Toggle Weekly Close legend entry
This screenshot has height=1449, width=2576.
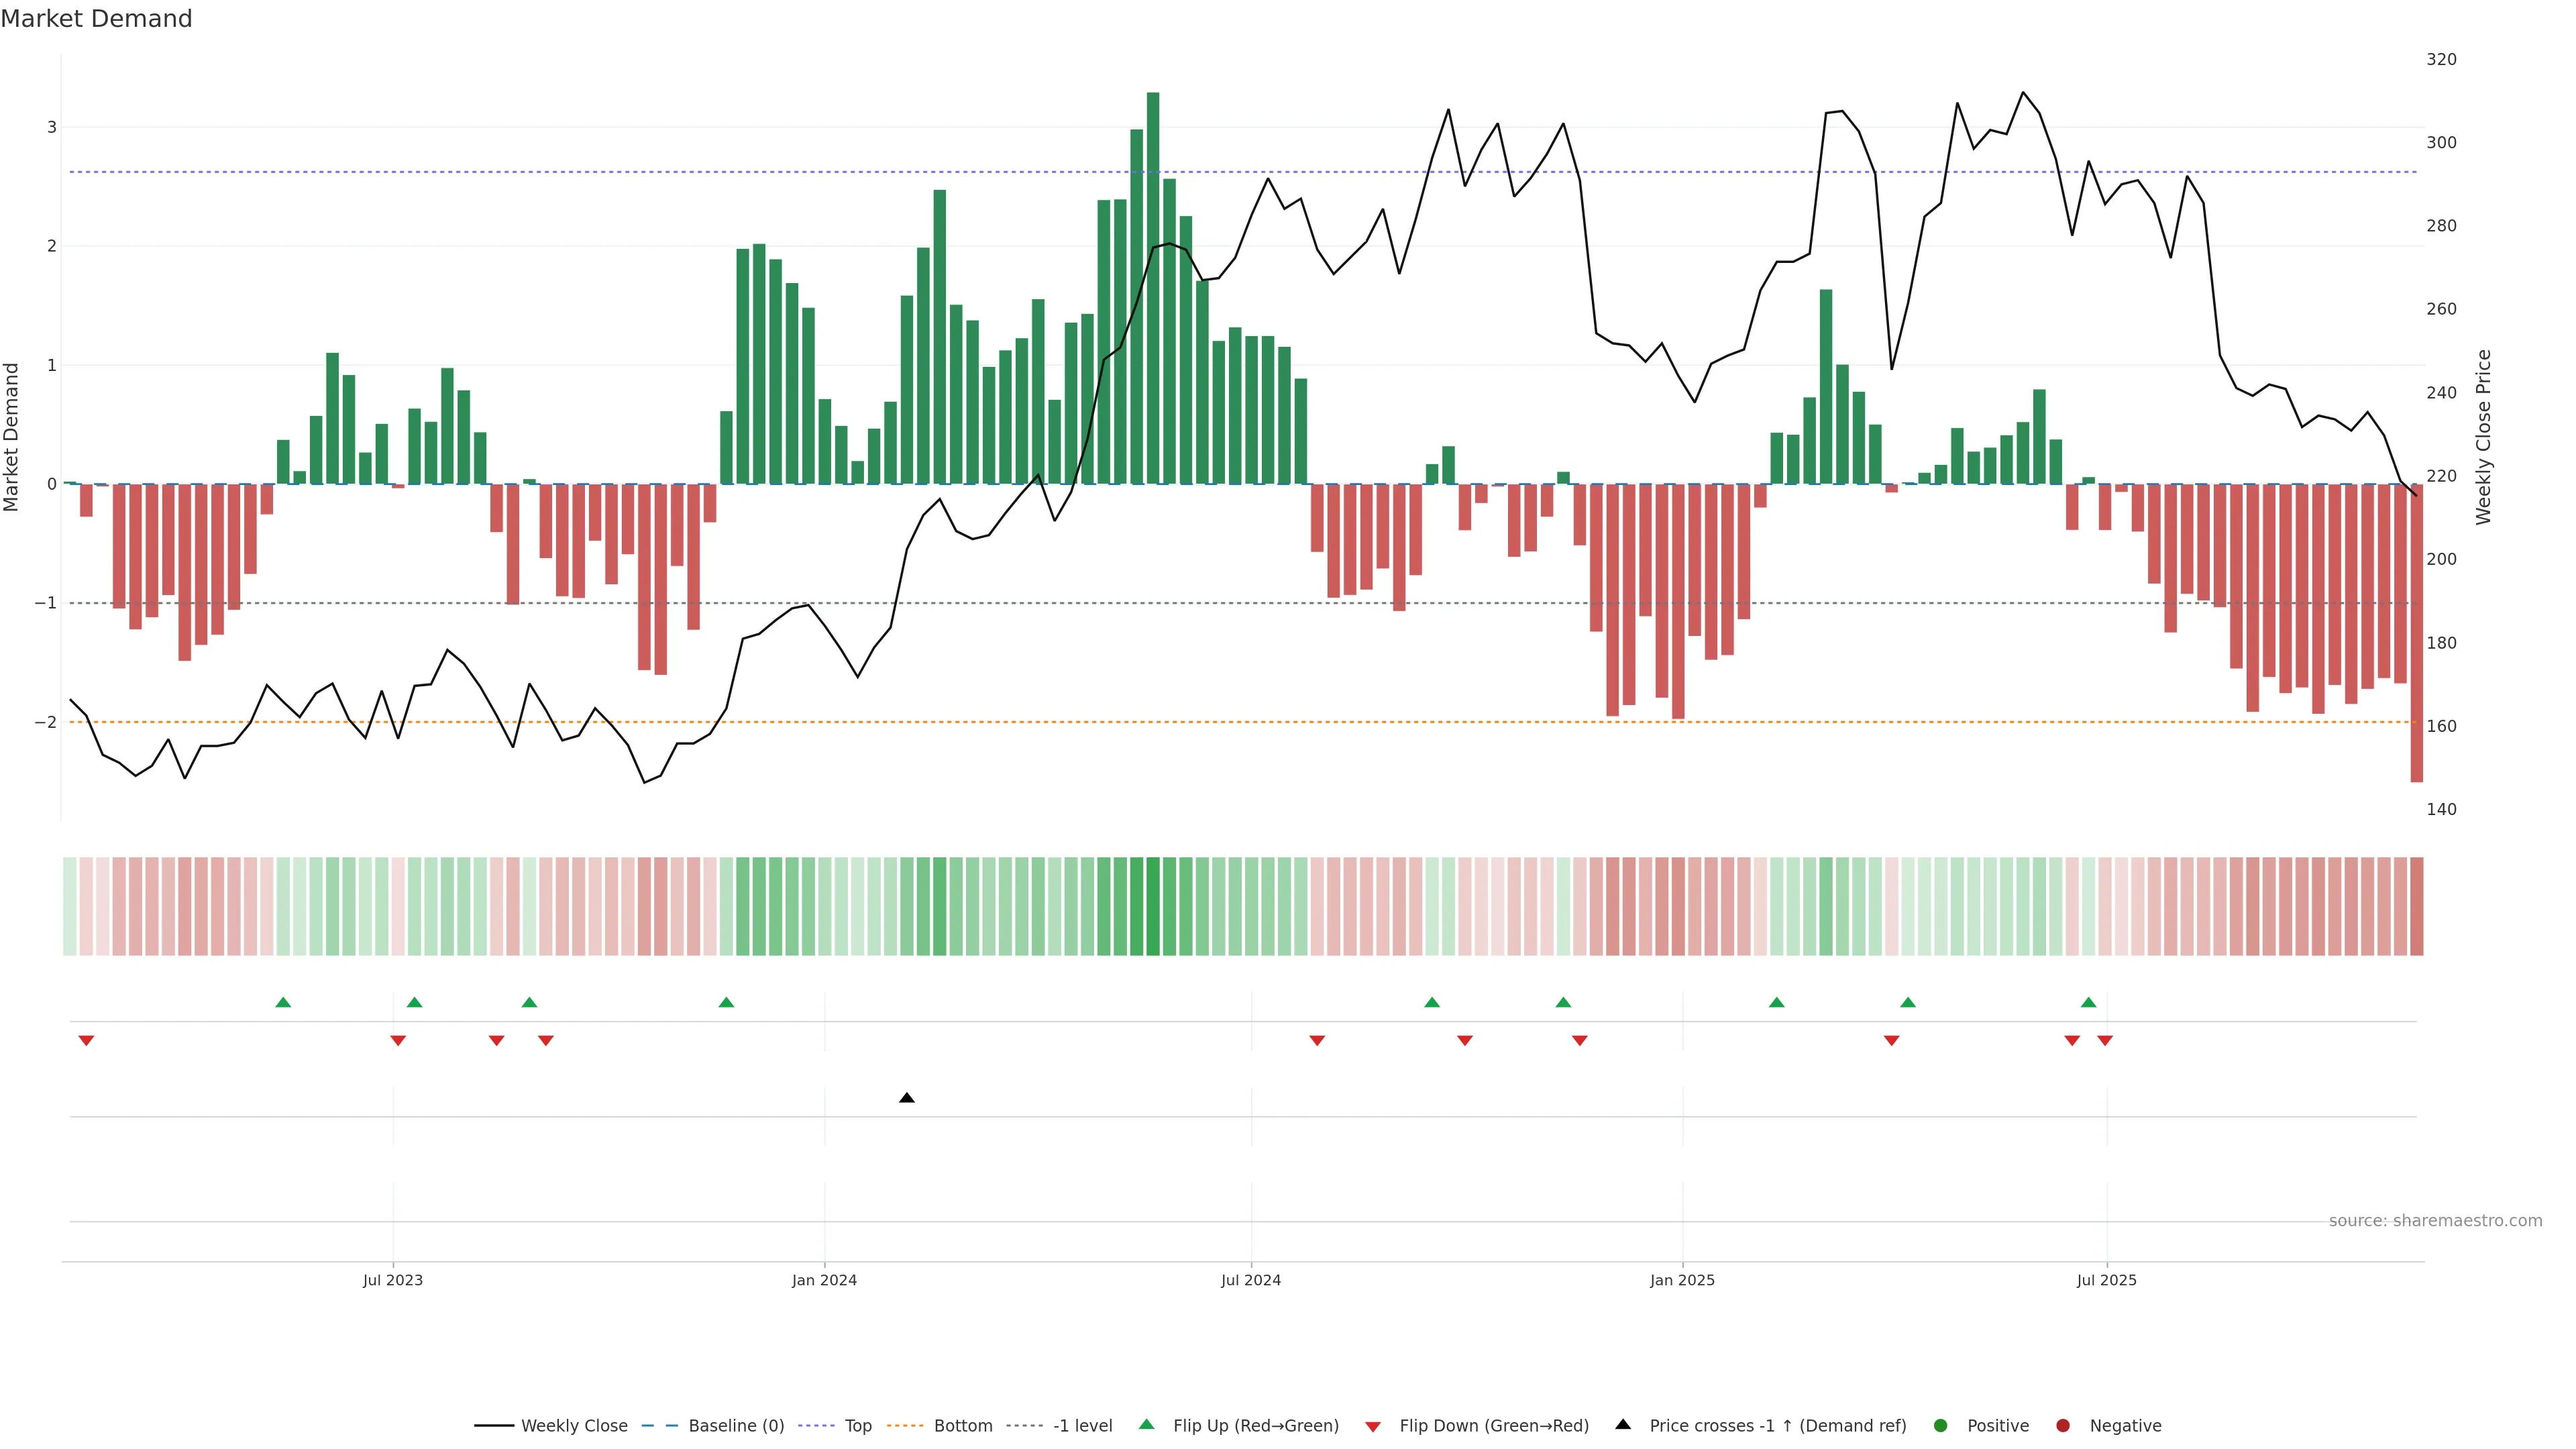pos(574,1426)
